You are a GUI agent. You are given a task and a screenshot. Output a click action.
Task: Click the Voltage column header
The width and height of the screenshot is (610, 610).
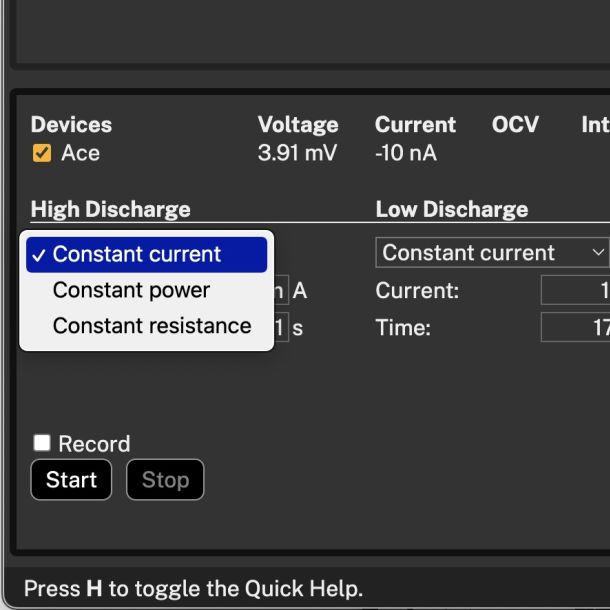(298, 125)
